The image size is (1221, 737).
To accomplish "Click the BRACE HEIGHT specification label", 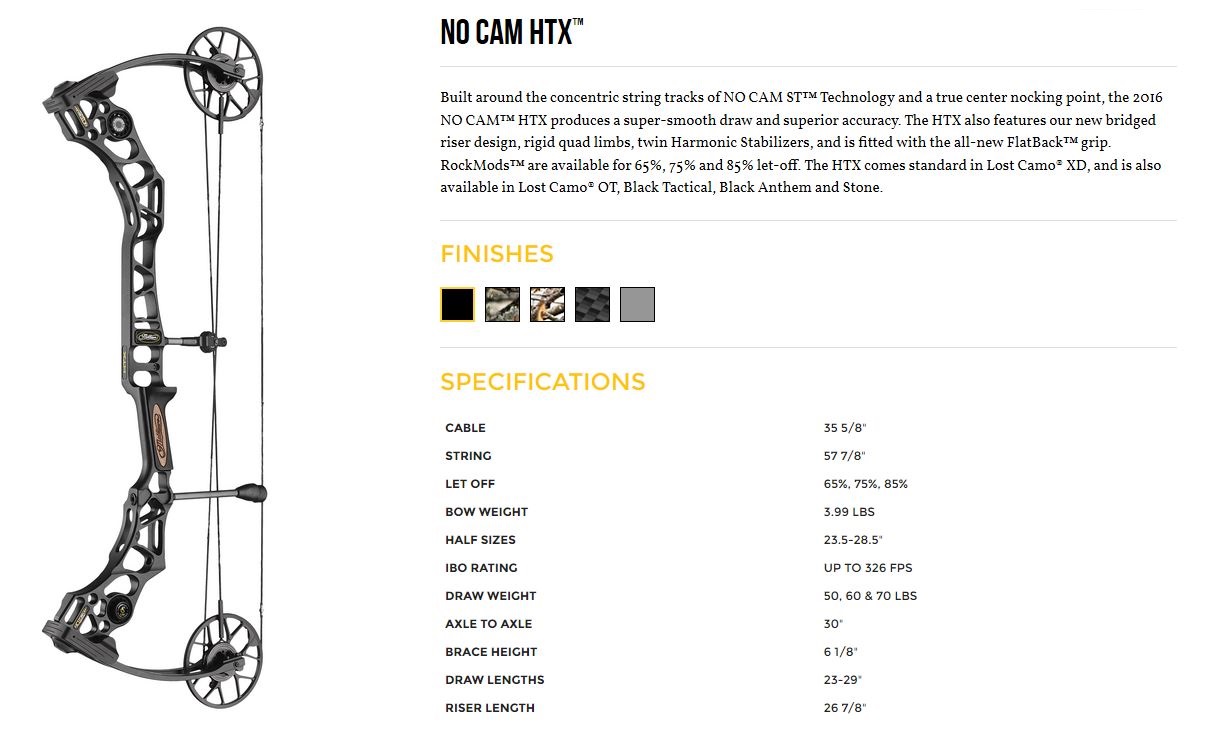I will pyautogui.click(x=491, y=652).
